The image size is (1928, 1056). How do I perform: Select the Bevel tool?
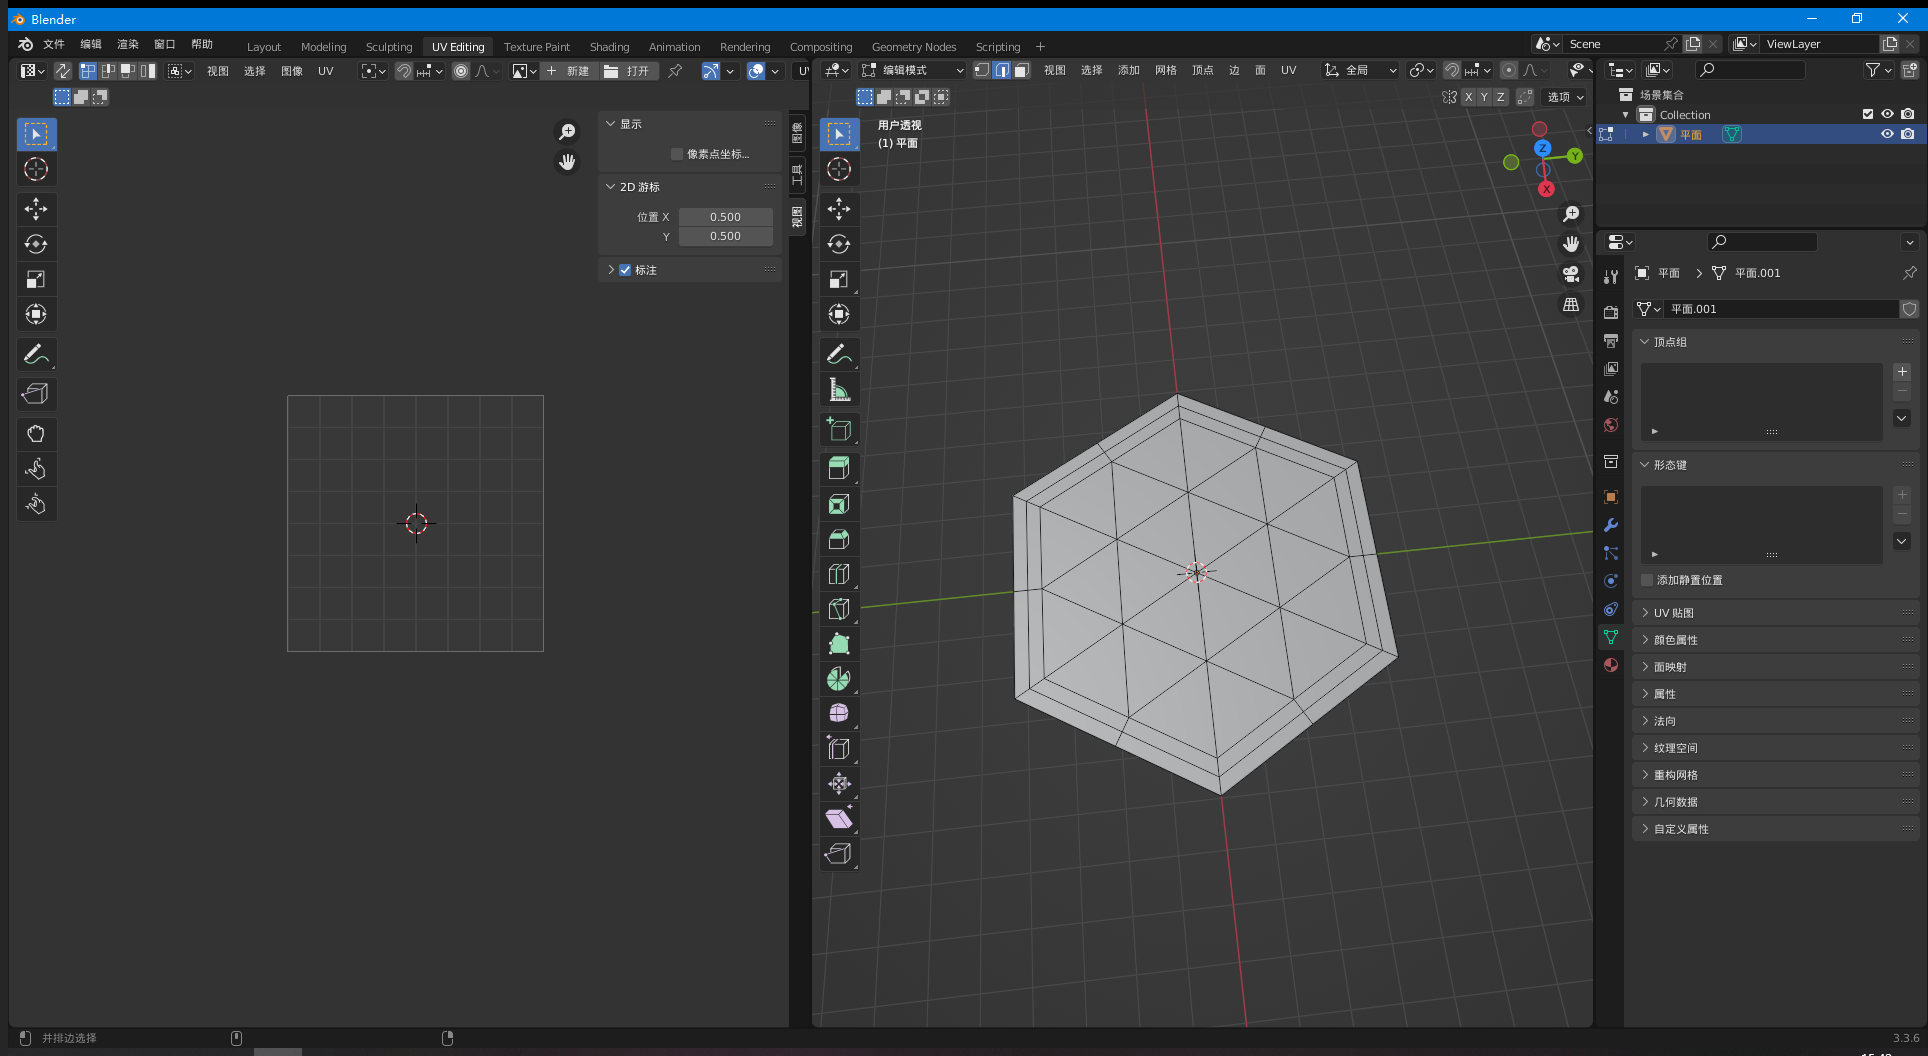click(x=839, y=539)
